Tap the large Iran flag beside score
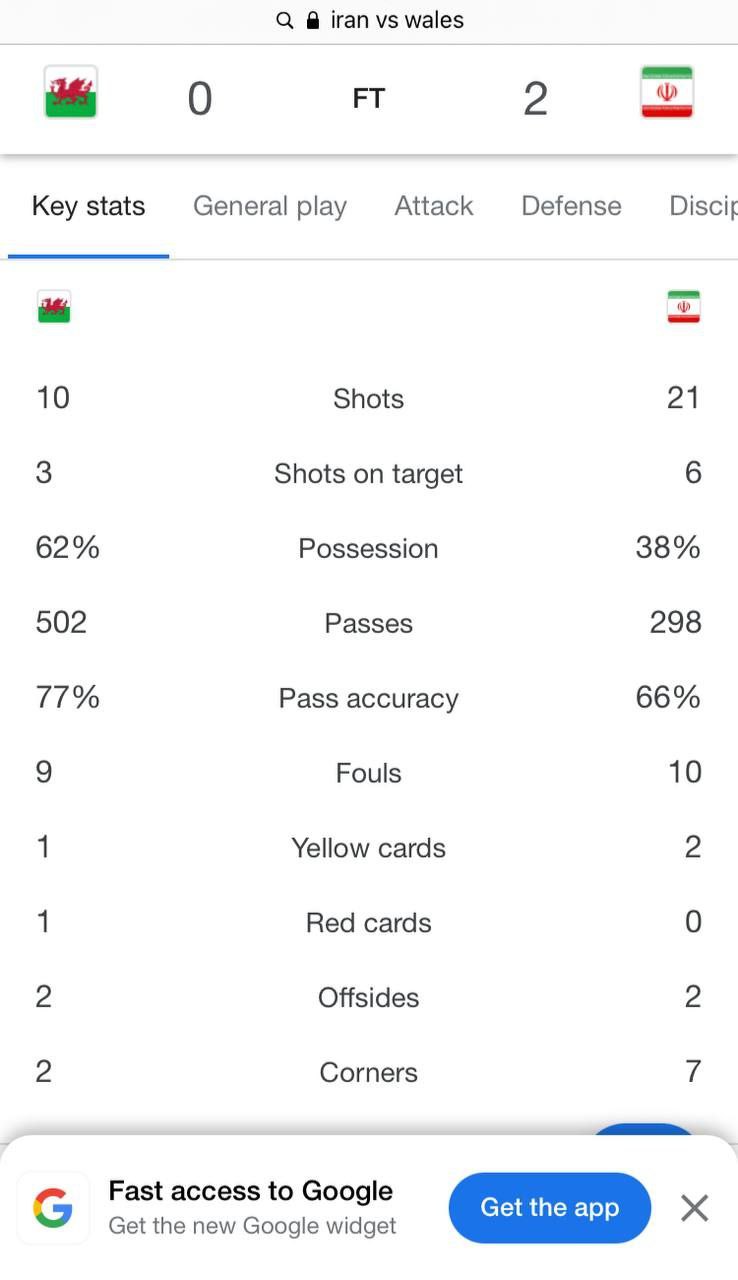Screen dimensions: 738x1280 667,93
